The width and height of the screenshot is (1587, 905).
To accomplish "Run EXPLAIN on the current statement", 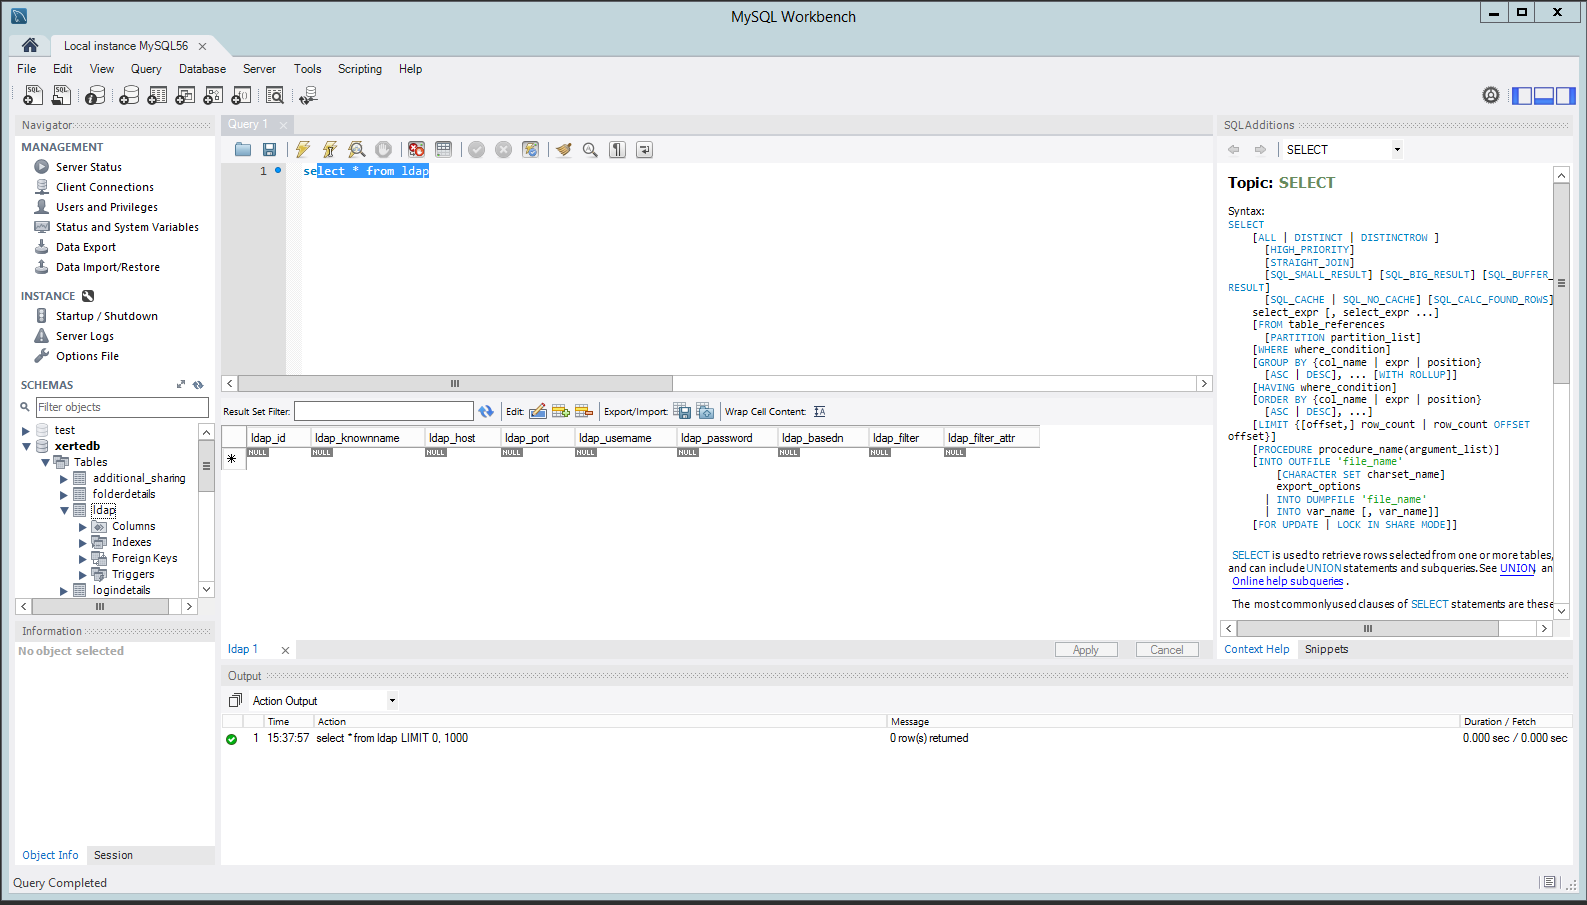I will coord(356,149).
